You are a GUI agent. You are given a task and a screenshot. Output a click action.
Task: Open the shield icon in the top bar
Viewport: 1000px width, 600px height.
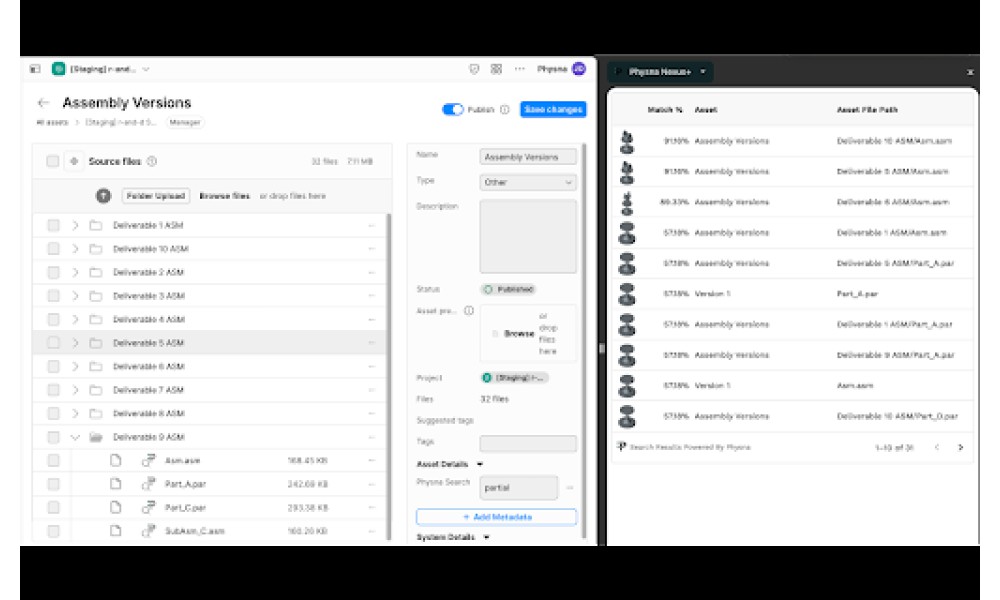click(474, 69)
